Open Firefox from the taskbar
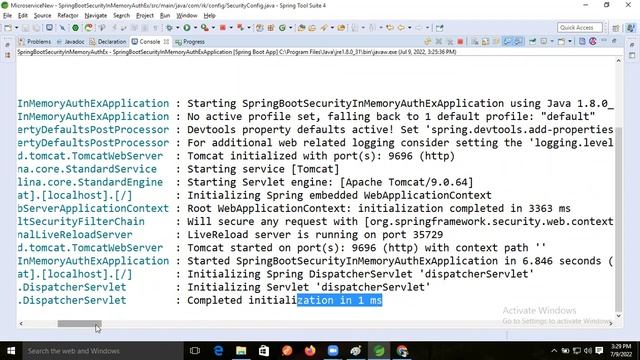640x360 pixels. [310, 351]
